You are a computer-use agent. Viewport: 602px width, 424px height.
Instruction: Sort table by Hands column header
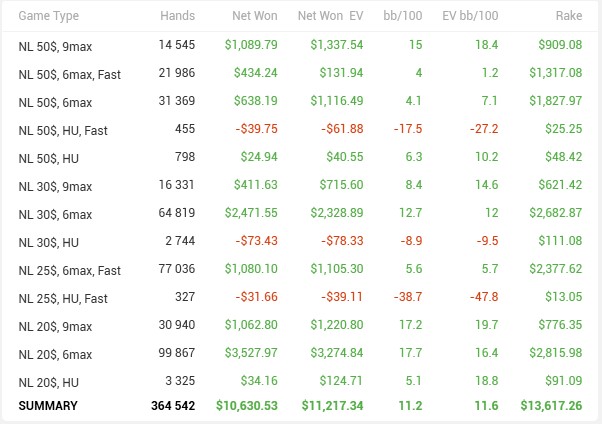(177, 16)
